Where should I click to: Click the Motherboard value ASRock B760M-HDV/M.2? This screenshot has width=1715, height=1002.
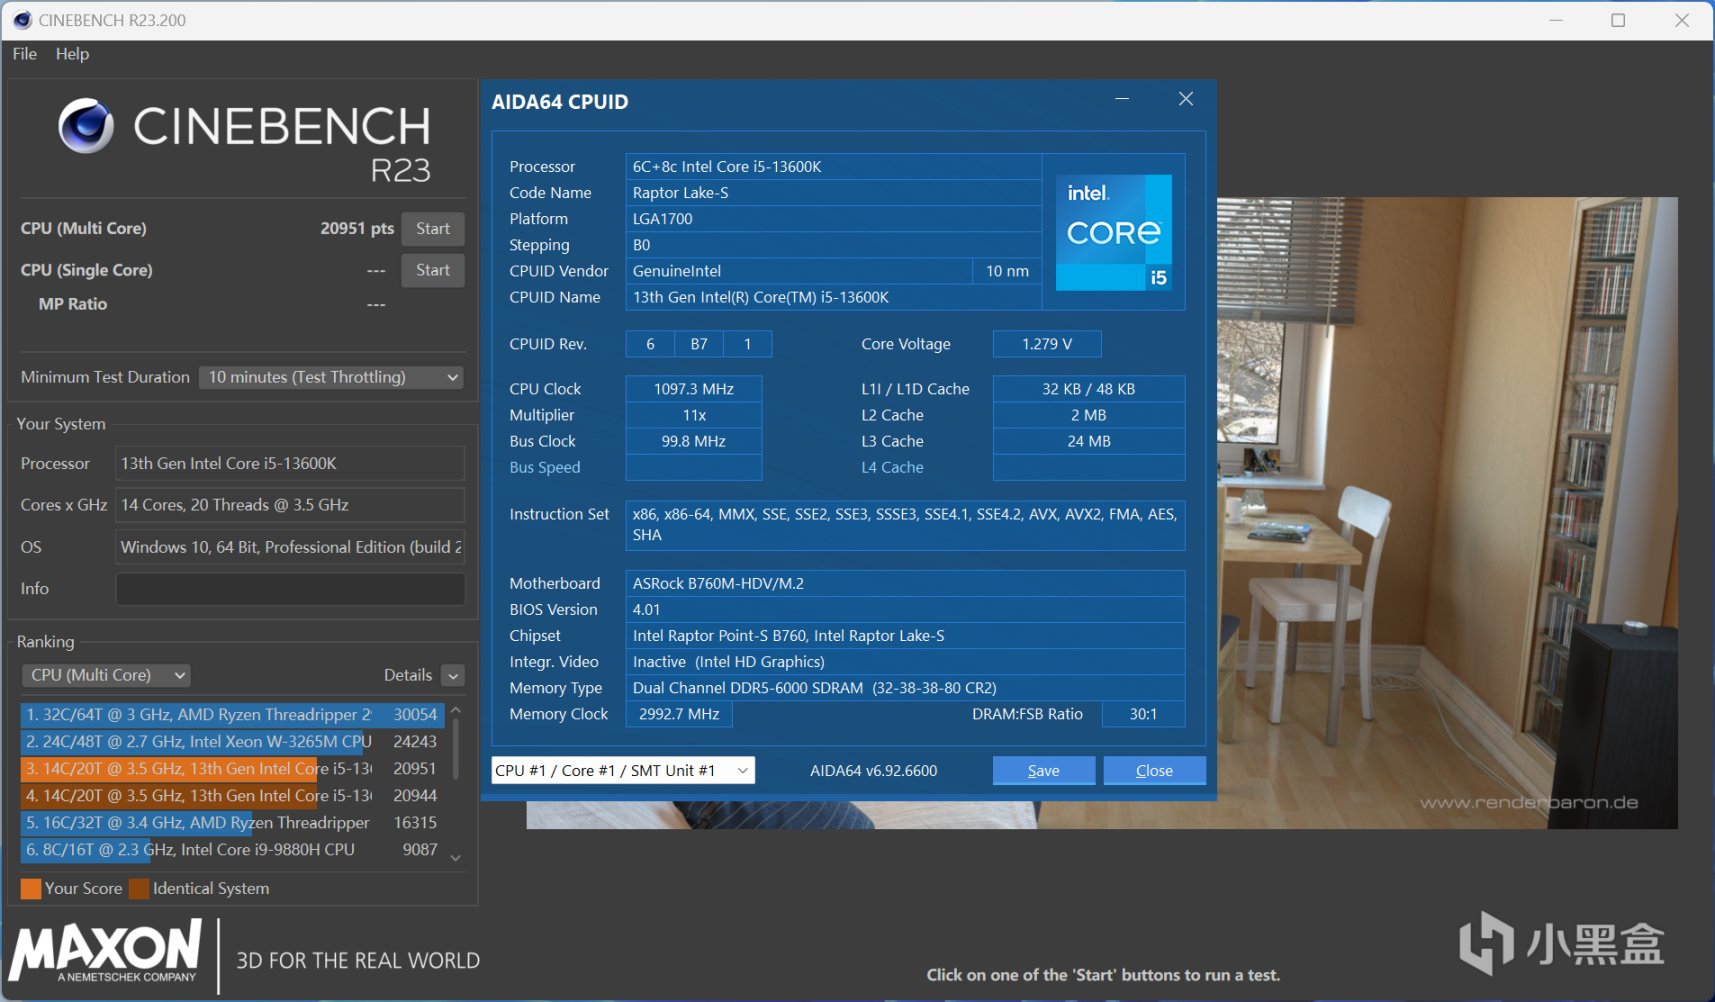click(906, 583)
